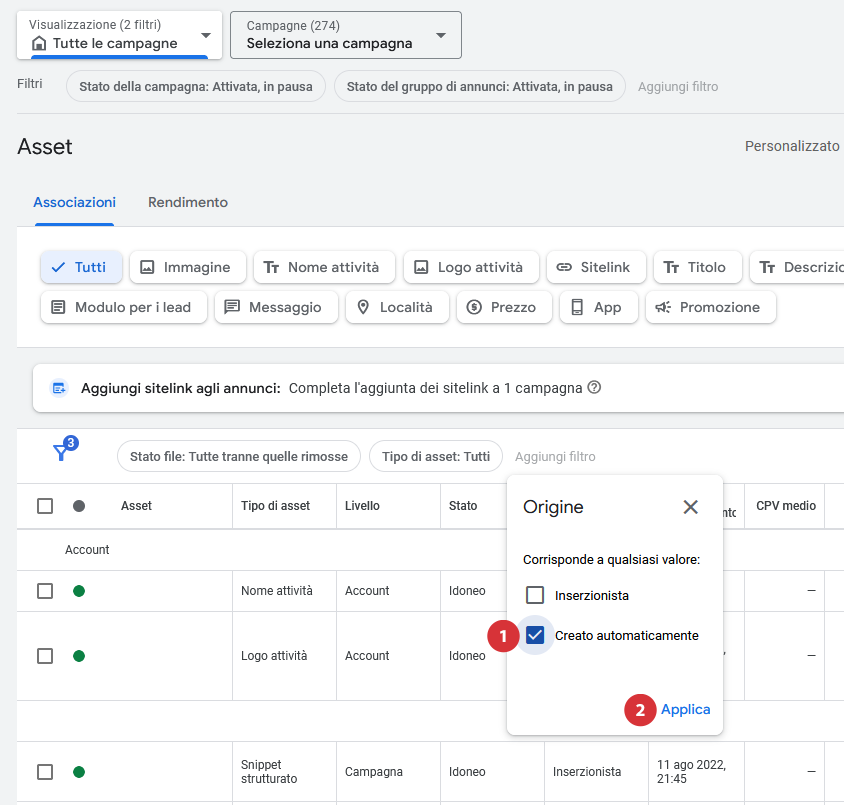Click the Nome attività asset type cell
Screen dimensions: 844x805
point(277,591)
